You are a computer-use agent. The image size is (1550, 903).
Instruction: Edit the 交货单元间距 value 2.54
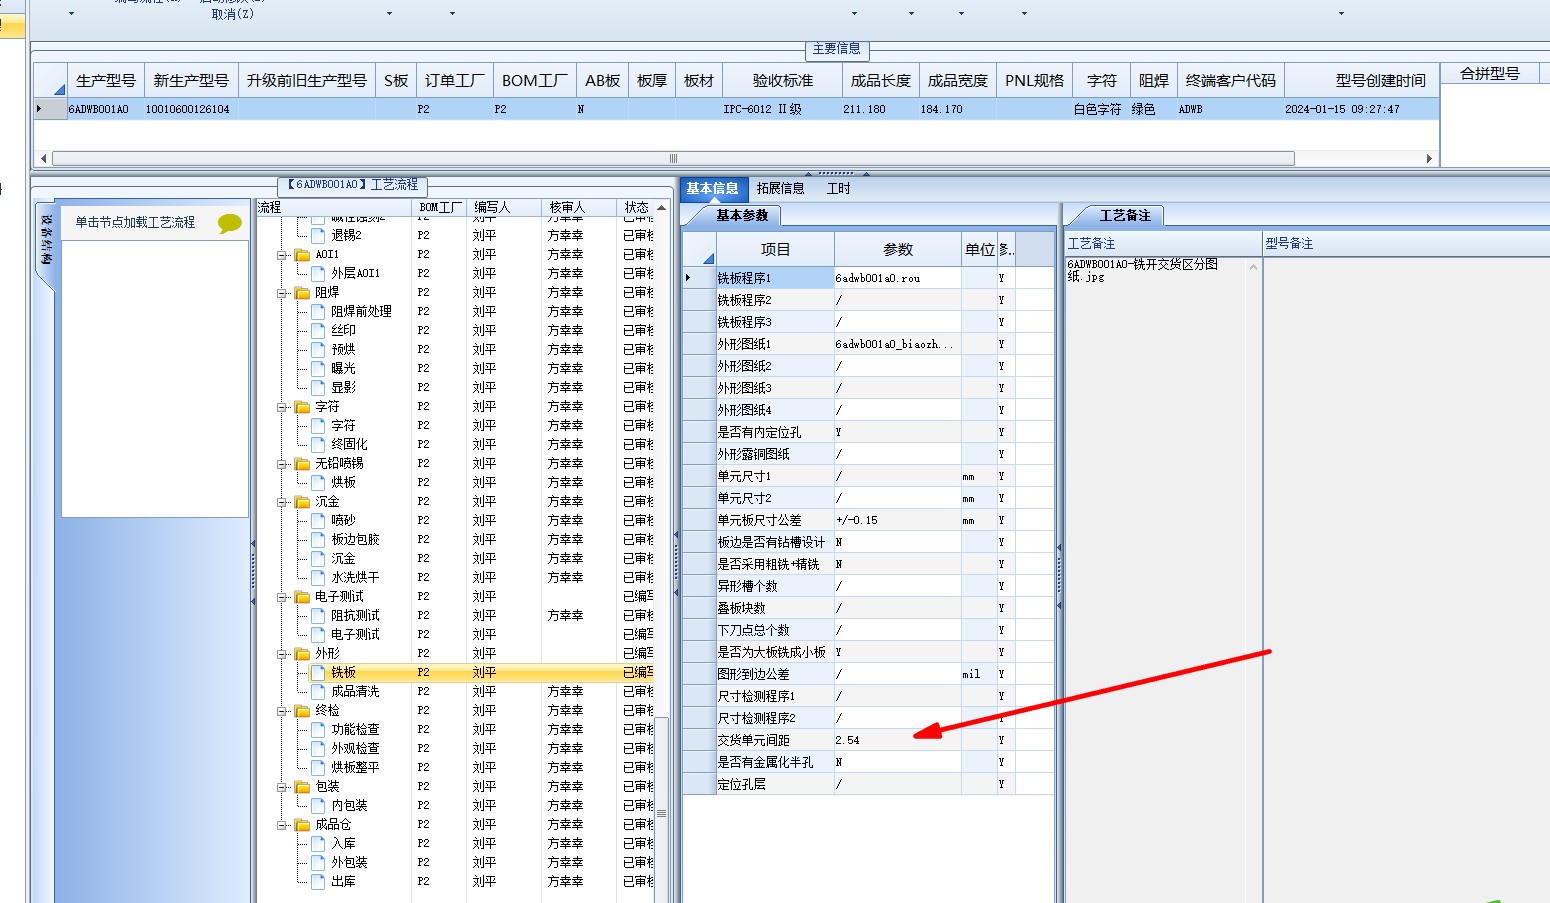pos(897,740)
